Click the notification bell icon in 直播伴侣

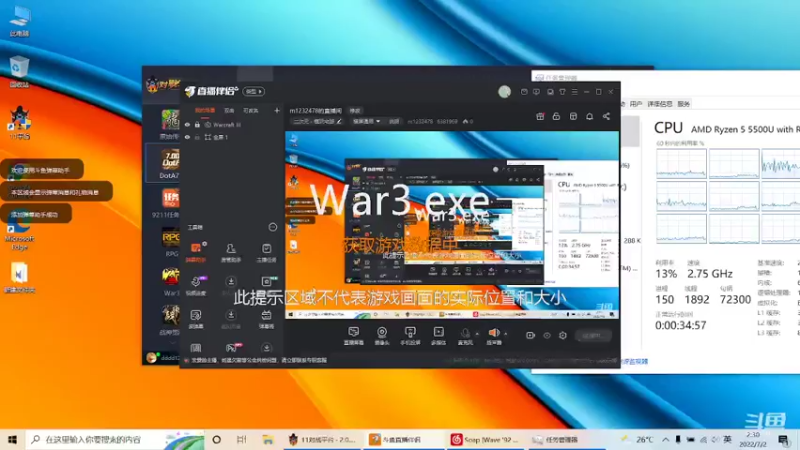[589, 116]
